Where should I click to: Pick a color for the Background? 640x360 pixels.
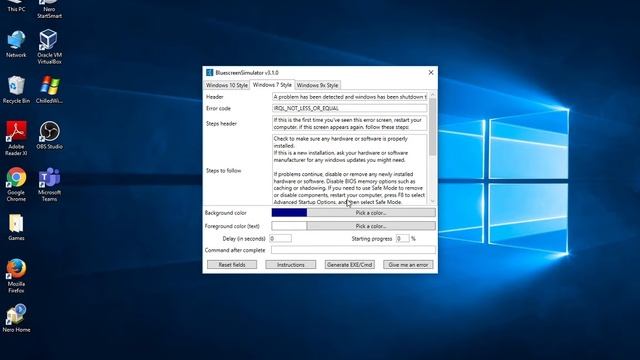(371, 213)
